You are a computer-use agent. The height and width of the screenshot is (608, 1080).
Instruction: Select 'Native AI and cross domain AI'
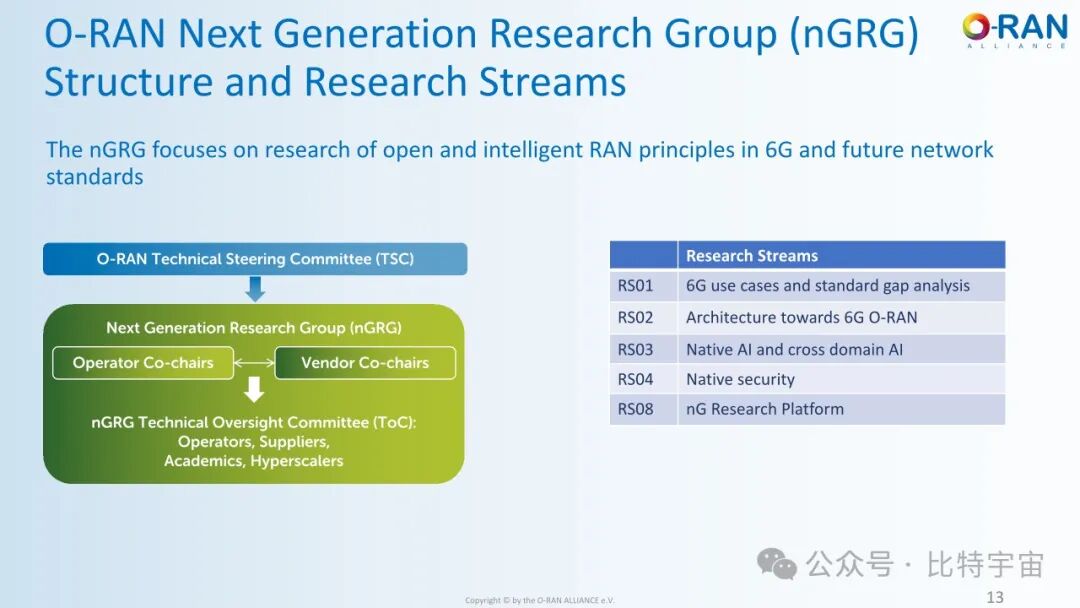[794, 350]
